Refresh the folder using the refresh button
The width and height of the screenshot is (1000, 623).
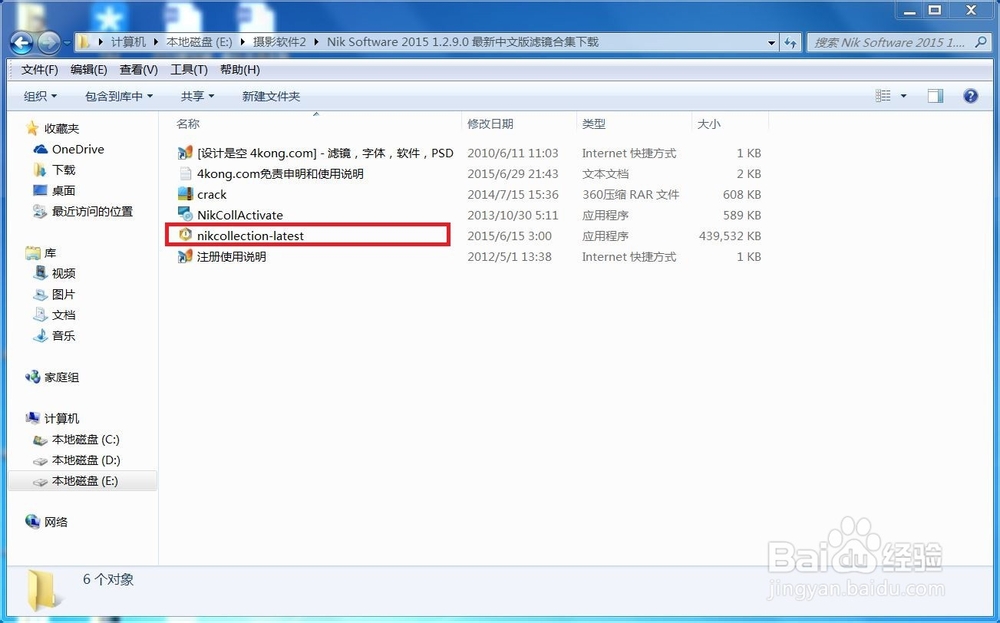(x=790, y=43)
